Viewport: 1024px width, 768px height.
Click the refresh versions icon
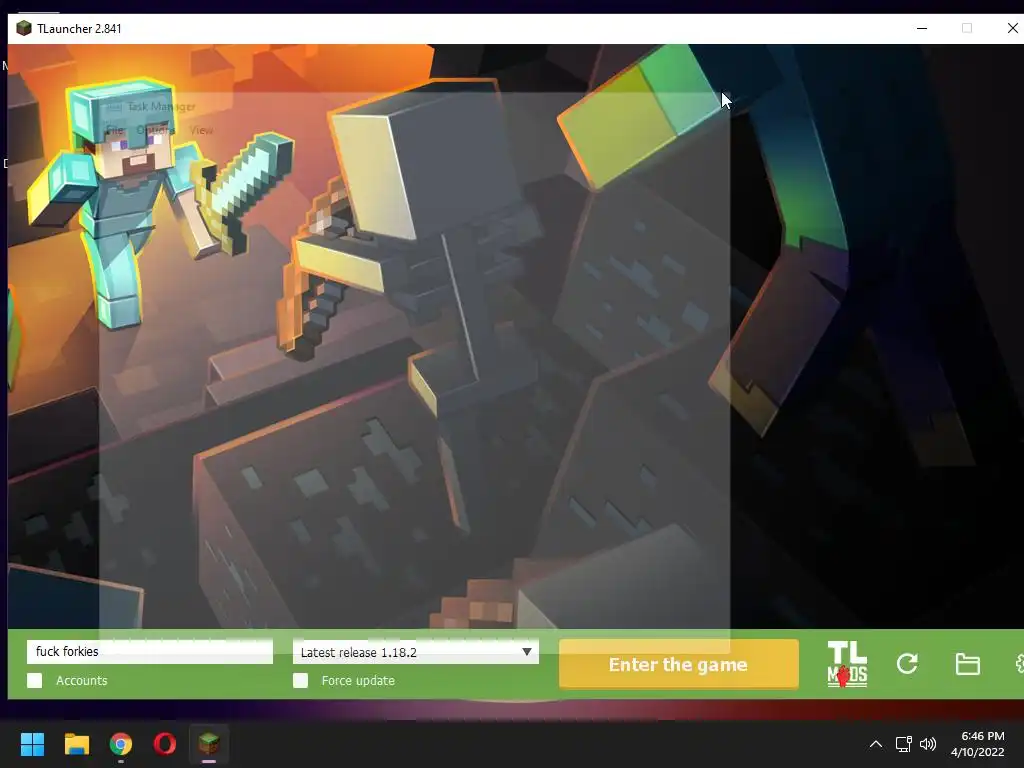[x=907, y=664]
